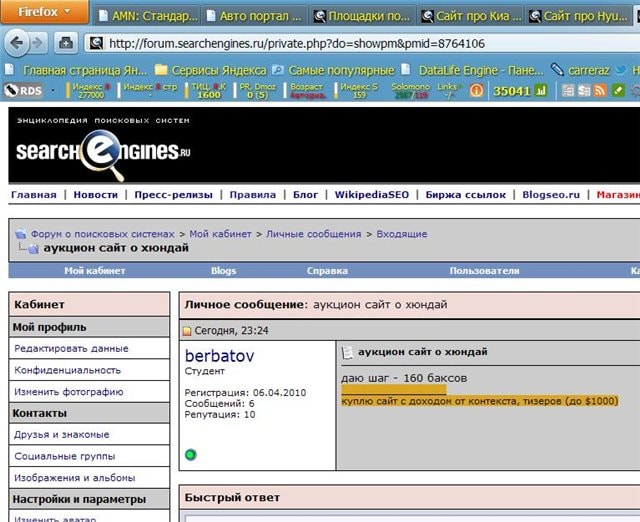
Task: Open the Самые популярные bookmark
Action: [333, 70]
